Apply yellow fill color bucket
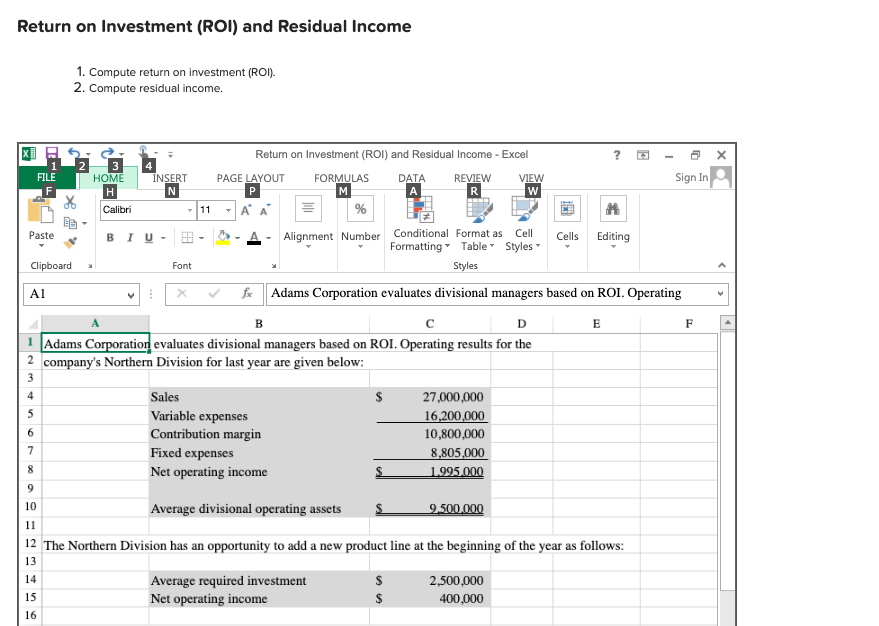The width and height of the screenshot is (879, 626). point(223,238)
